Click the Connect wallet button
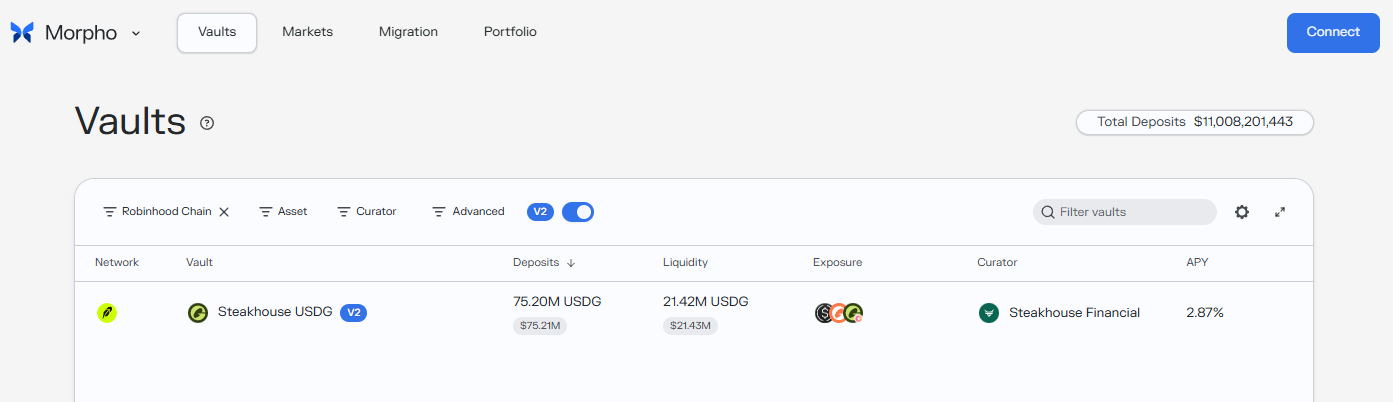The image size is (1393, 402). click(x=1333, y=32)
